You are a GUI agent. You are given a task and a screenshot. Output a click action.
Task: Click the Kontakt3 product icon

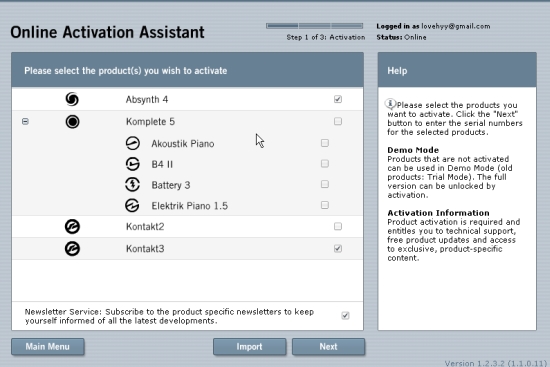pyautogui.click(x=72, y=249)
